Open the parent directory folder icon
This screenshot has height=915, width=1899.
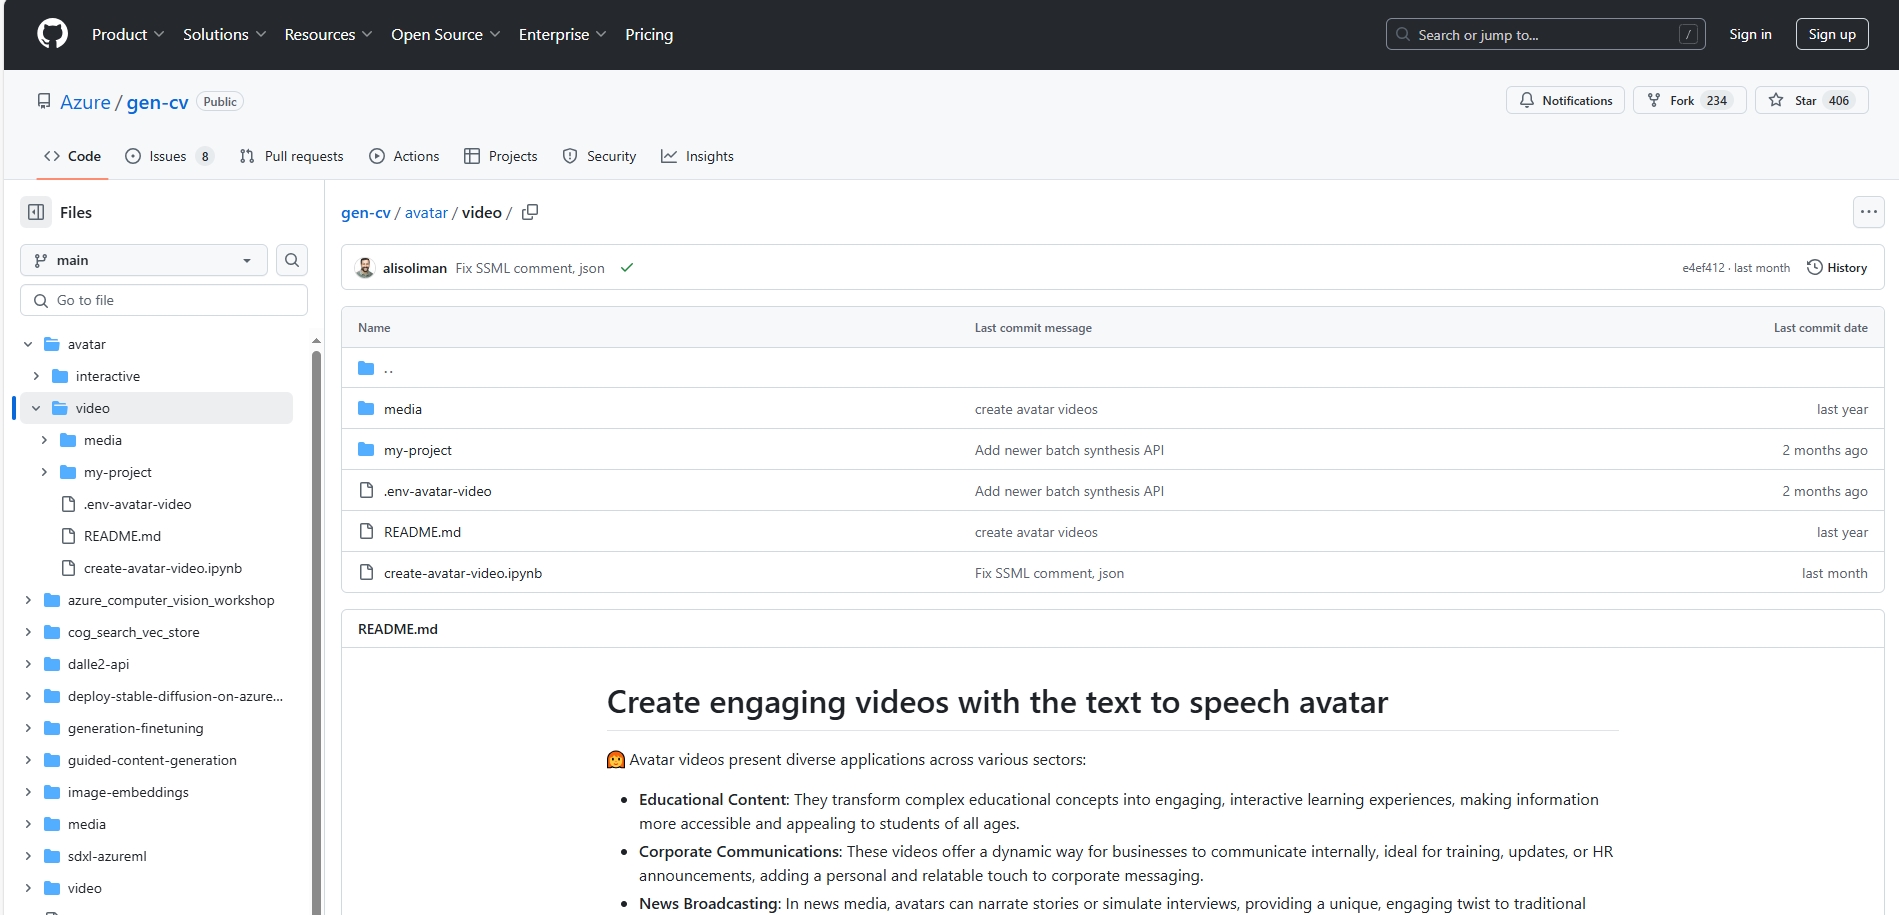(366, 368)
